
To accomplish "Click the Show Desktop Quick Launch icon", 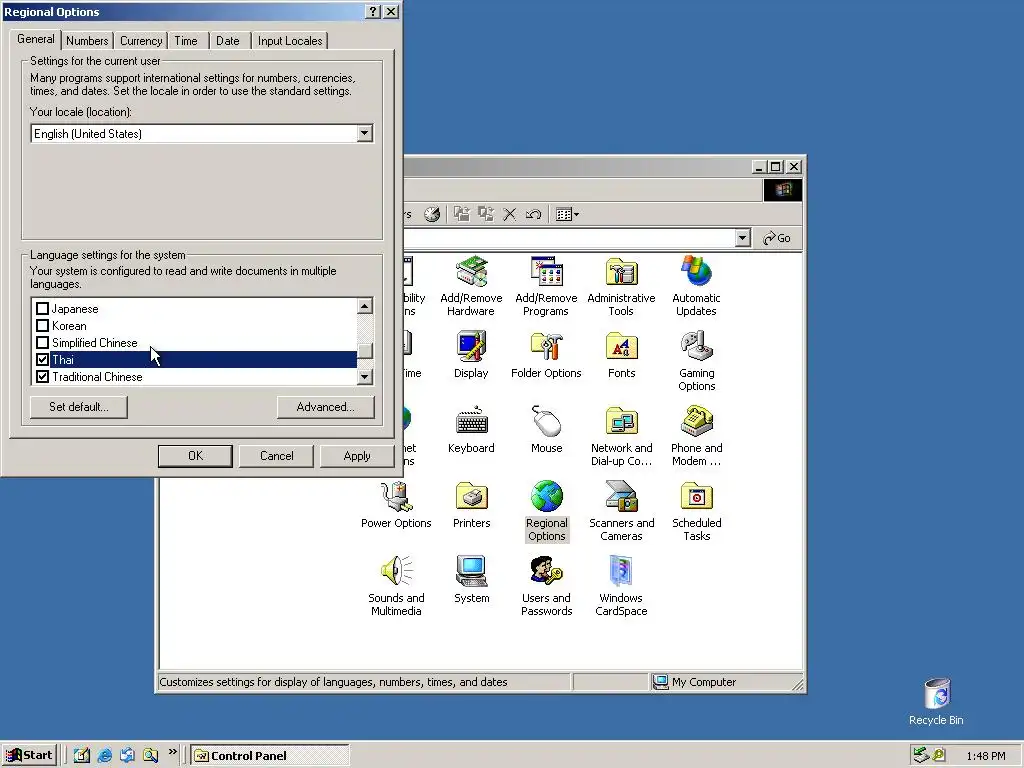I will click(82, 756).
